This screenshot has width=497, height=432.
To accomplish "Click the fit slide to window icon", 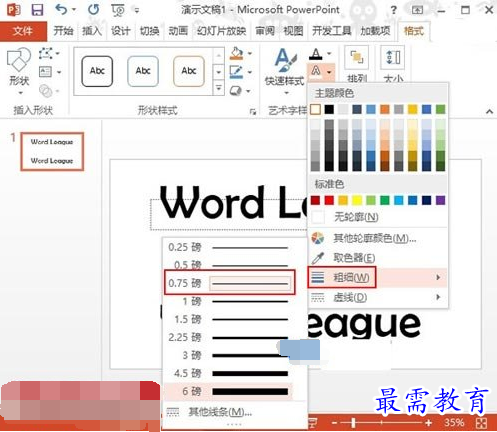I will tap(481, 423).
